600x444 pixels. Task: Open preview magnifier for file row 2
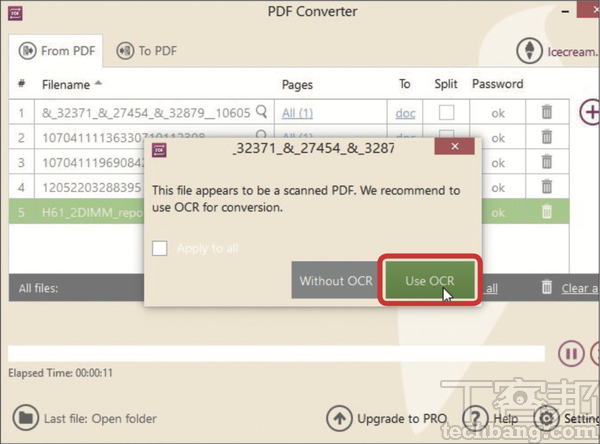click(x=261, y=134)
